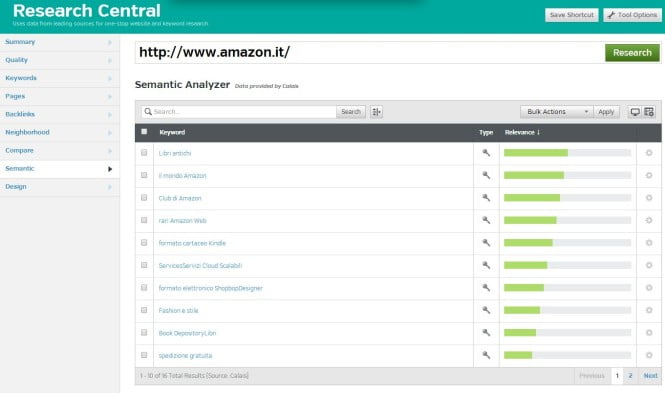This screenshot has height=393, width=665.
Task: Click gear icon in Fashion e stile row
Action: [x=649, y=310]
